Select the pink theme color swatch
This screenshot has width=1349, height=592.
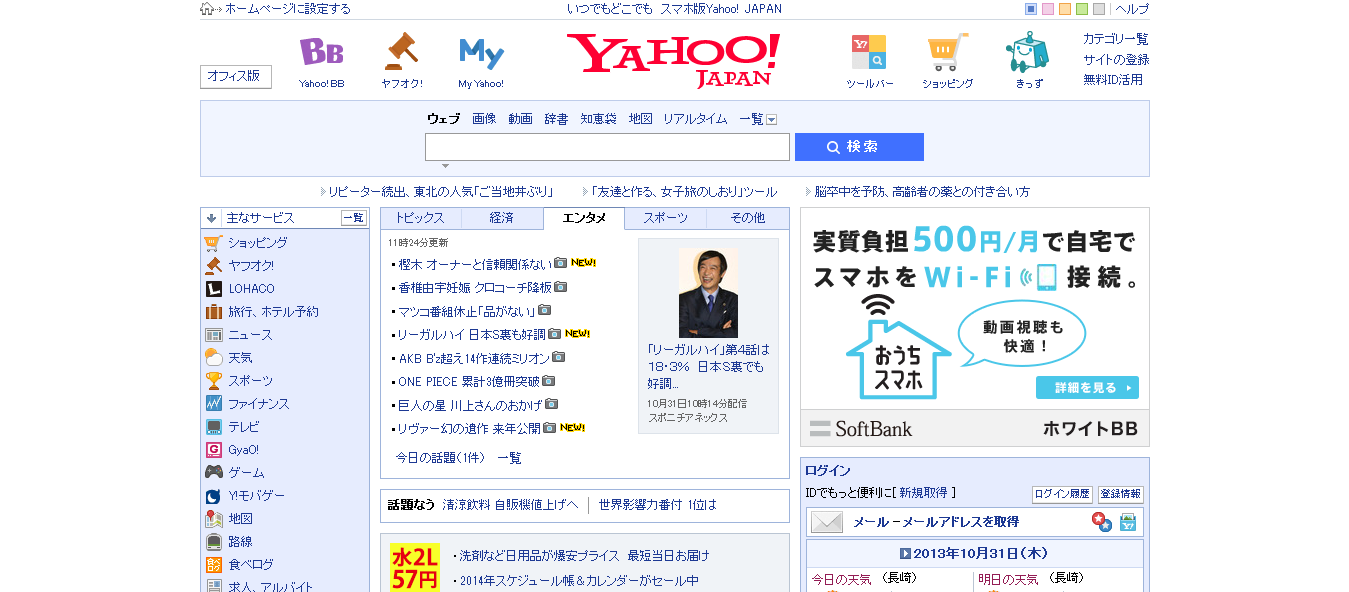pyautogui.click(x=1048, y=9)
